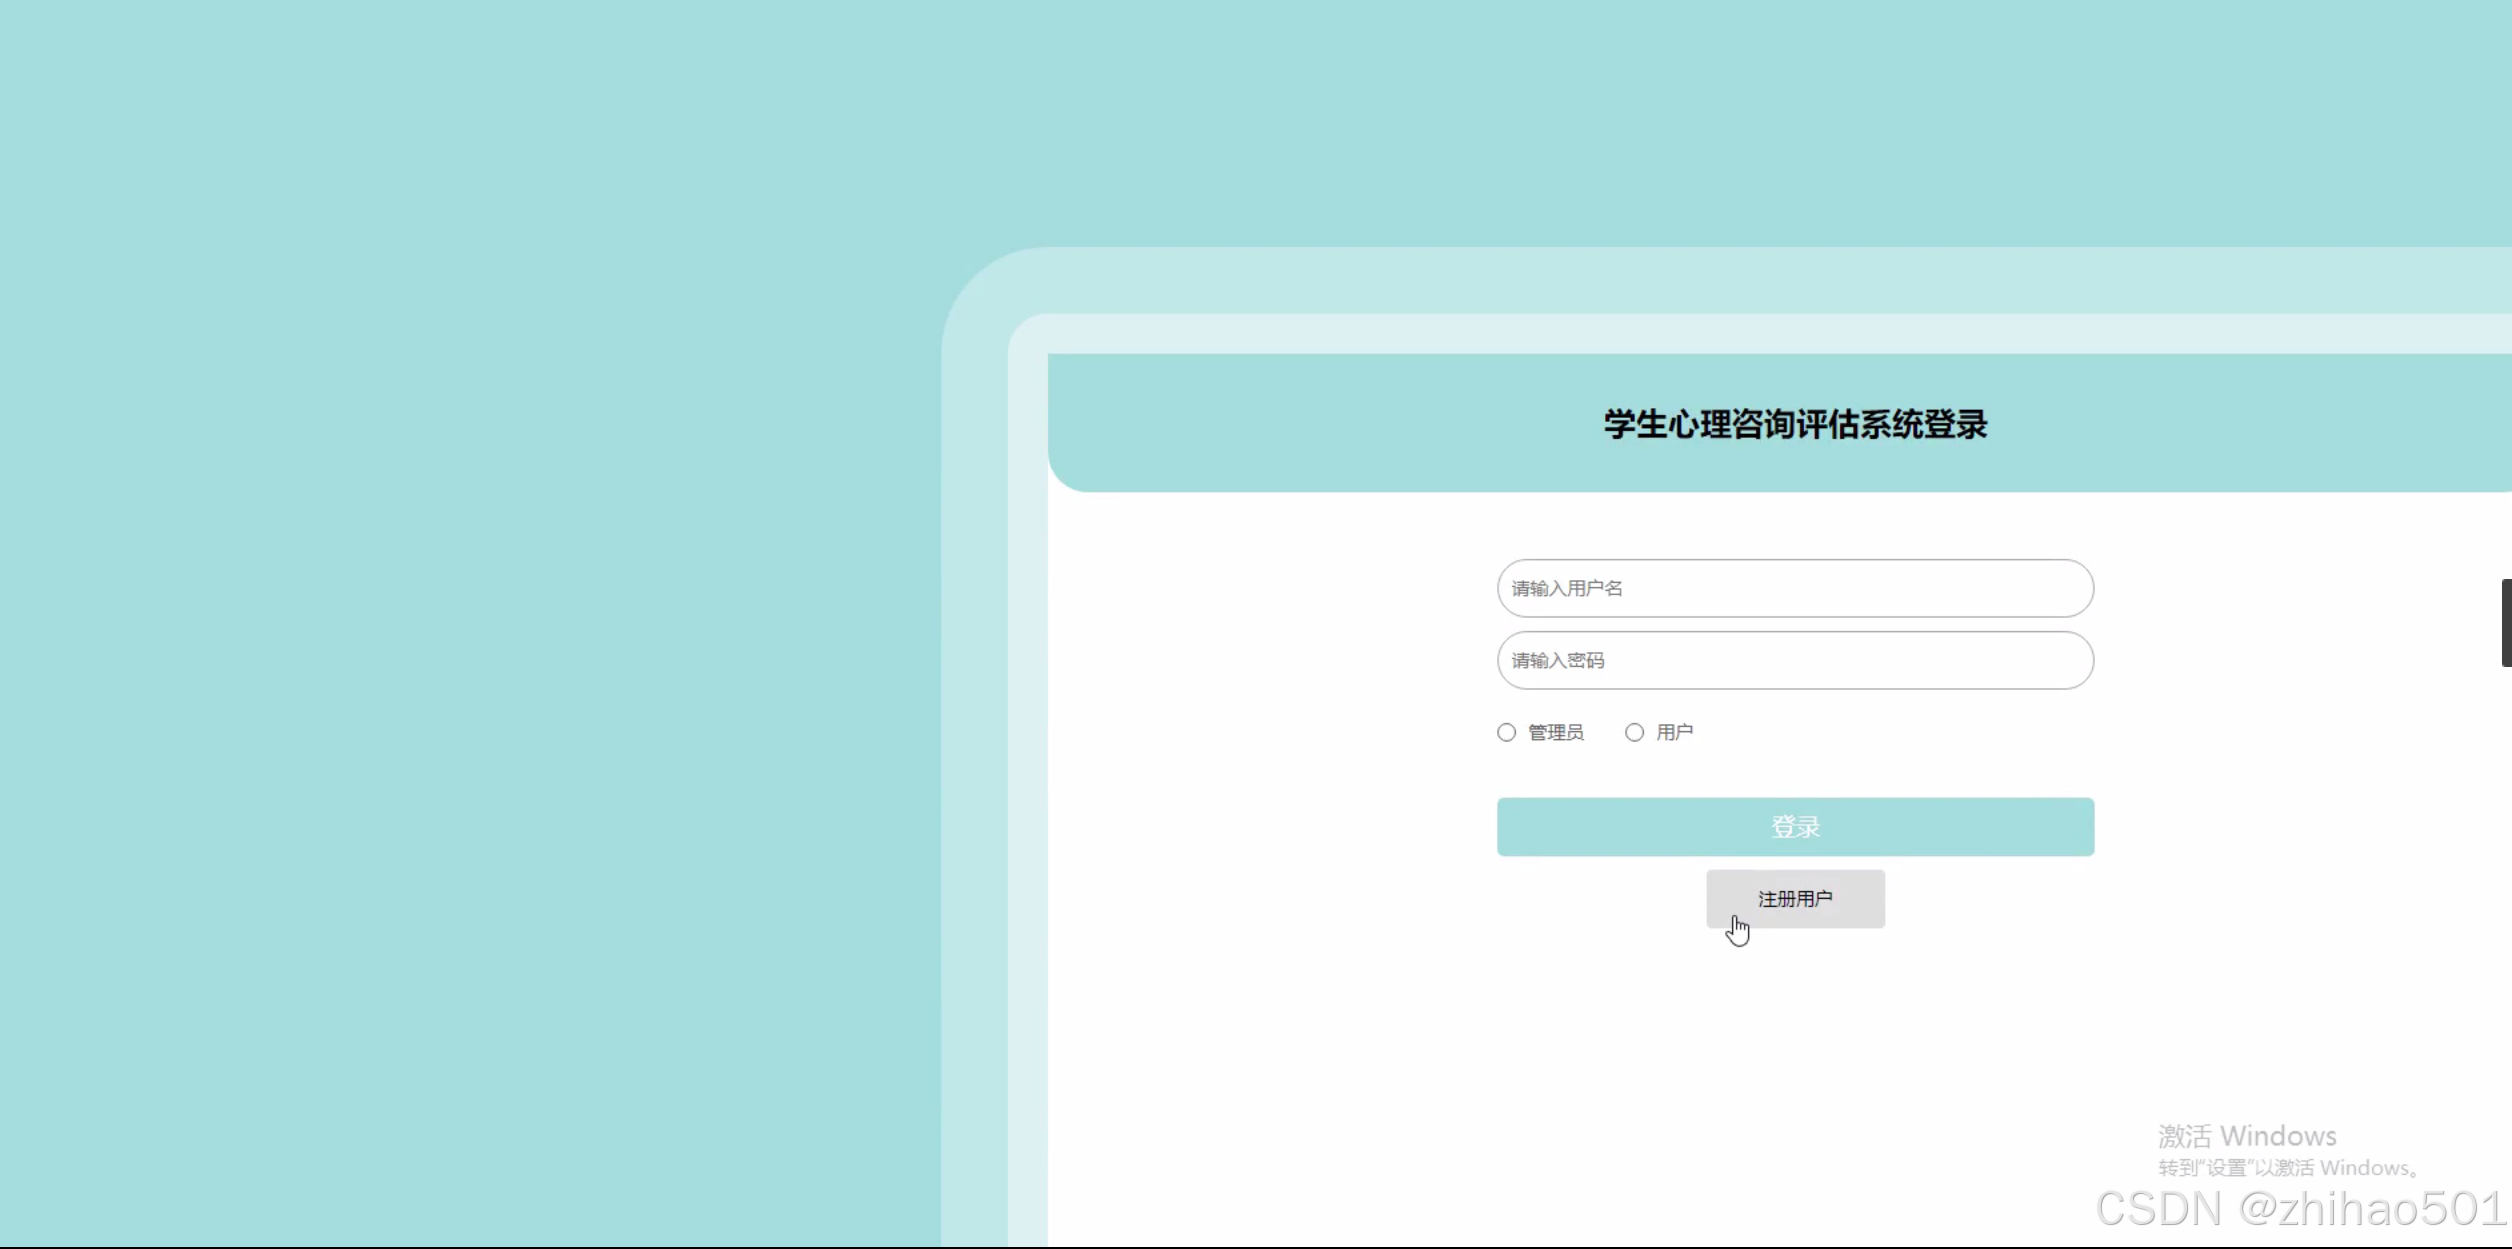The width and height of the screenshot is (2512, 1249).
Task: Click the password input field
Action: [1794, 660]
